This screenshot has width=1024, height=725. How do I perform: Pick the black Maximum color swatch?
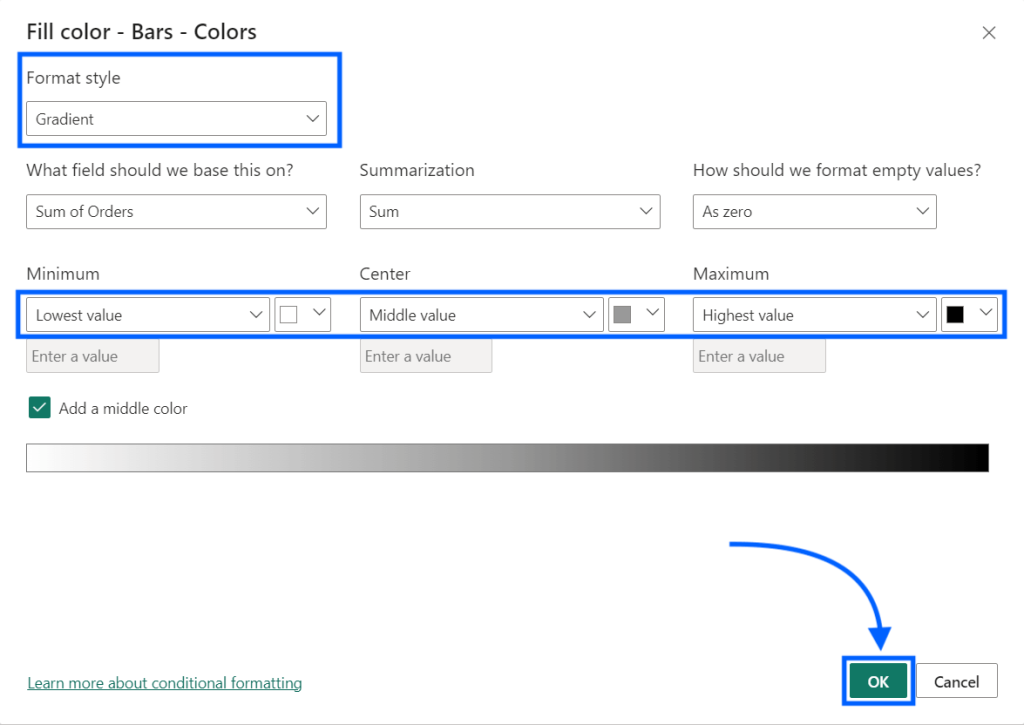(969, 315)
